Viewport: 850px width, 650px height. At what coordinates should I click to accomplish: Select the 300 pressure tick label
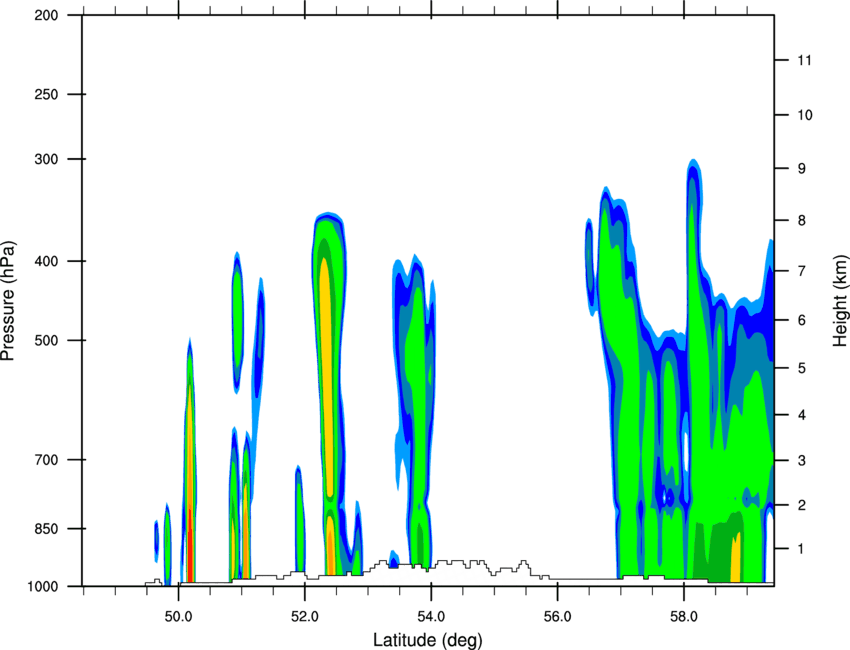tap(46, 159)
